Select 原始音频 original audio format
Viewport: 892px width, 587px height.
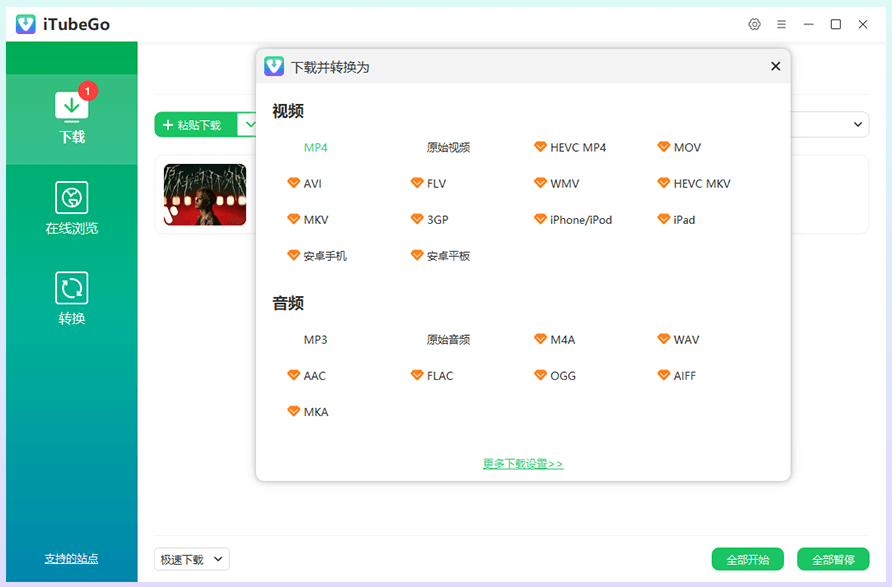click(448, 340)
